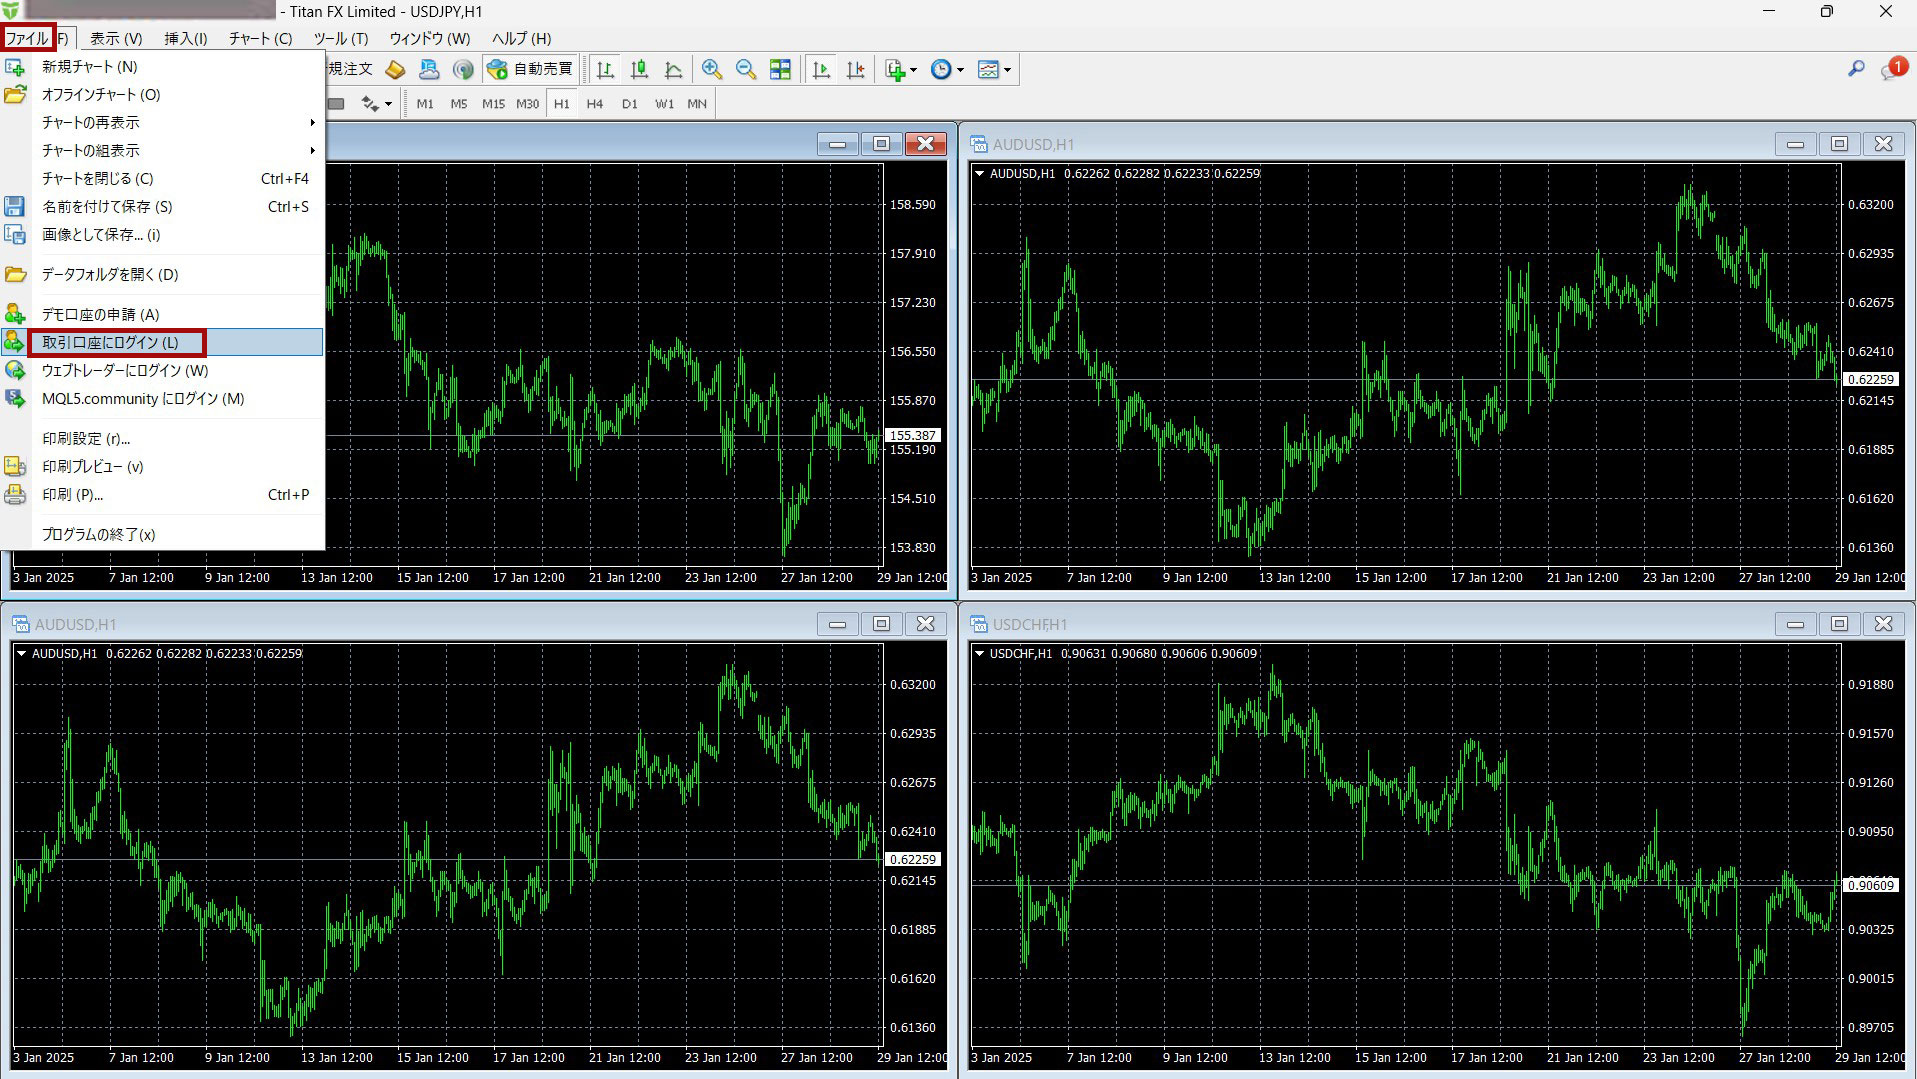
Task: Switch chart to line chart display
Action: (673, 69)
